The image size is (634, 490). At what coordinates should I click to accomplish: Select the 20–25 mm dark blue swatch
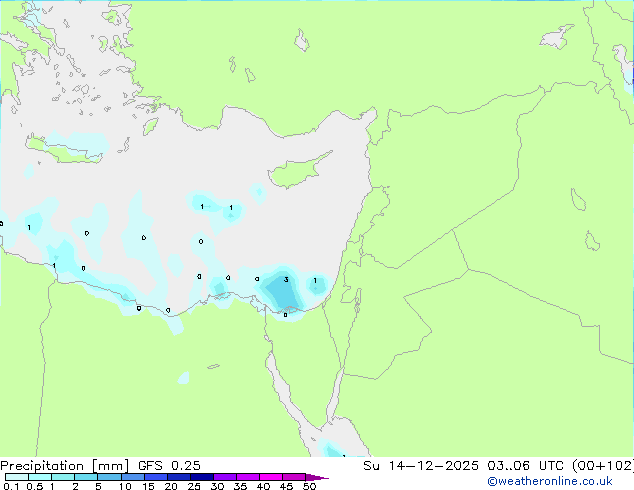(x=178, y=477)
